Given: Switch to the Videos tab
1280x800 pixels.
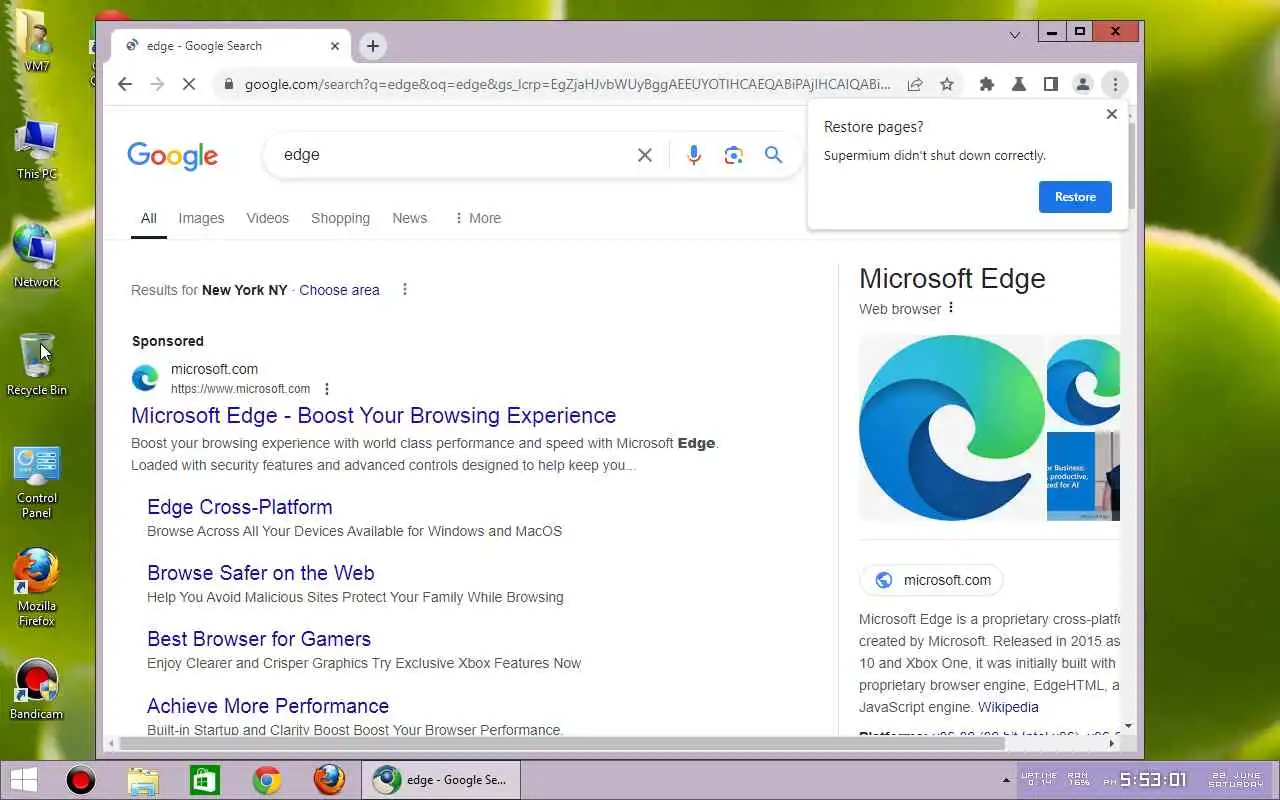Looking at the screenshot, I should pyautogui.click(x=267, y=218).
